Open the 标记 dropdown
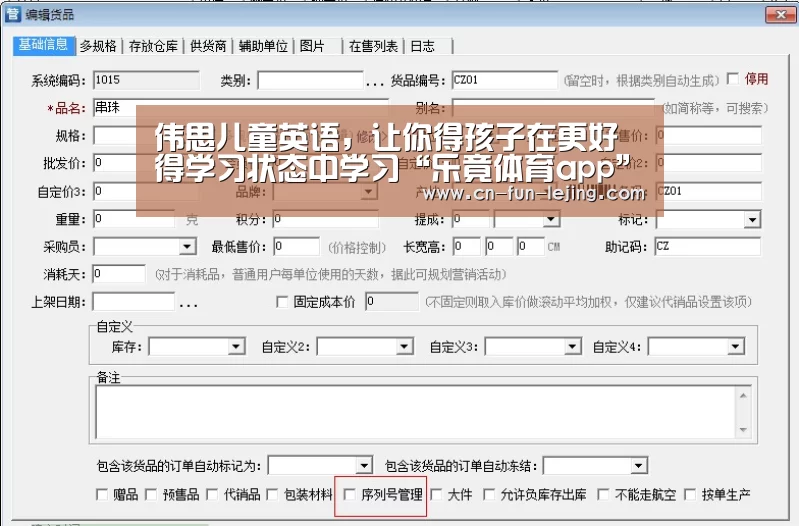 tap(752, 220)
